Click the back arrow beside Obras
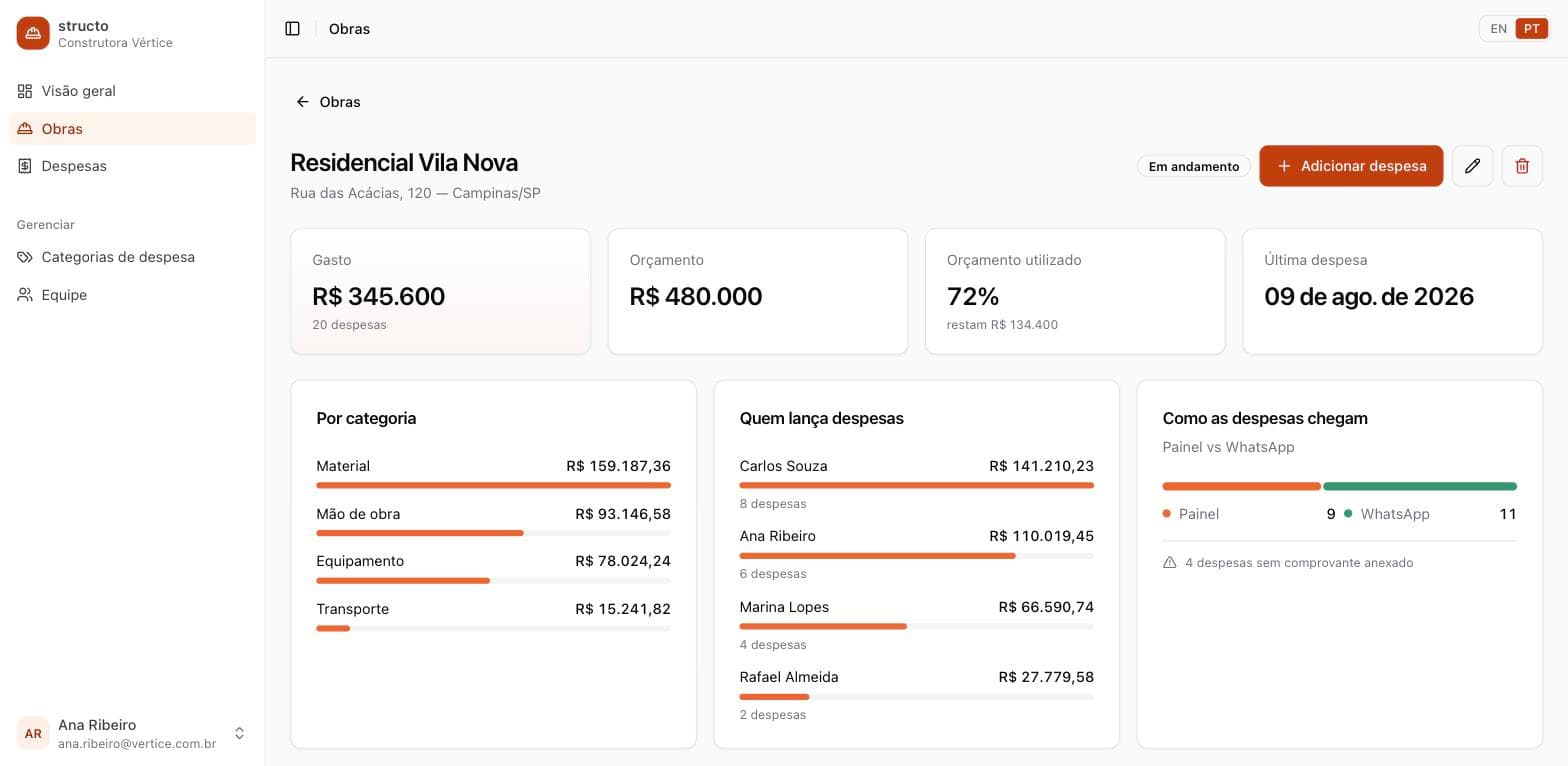This screenshot has height=766, width=1568. pos(302,102)
